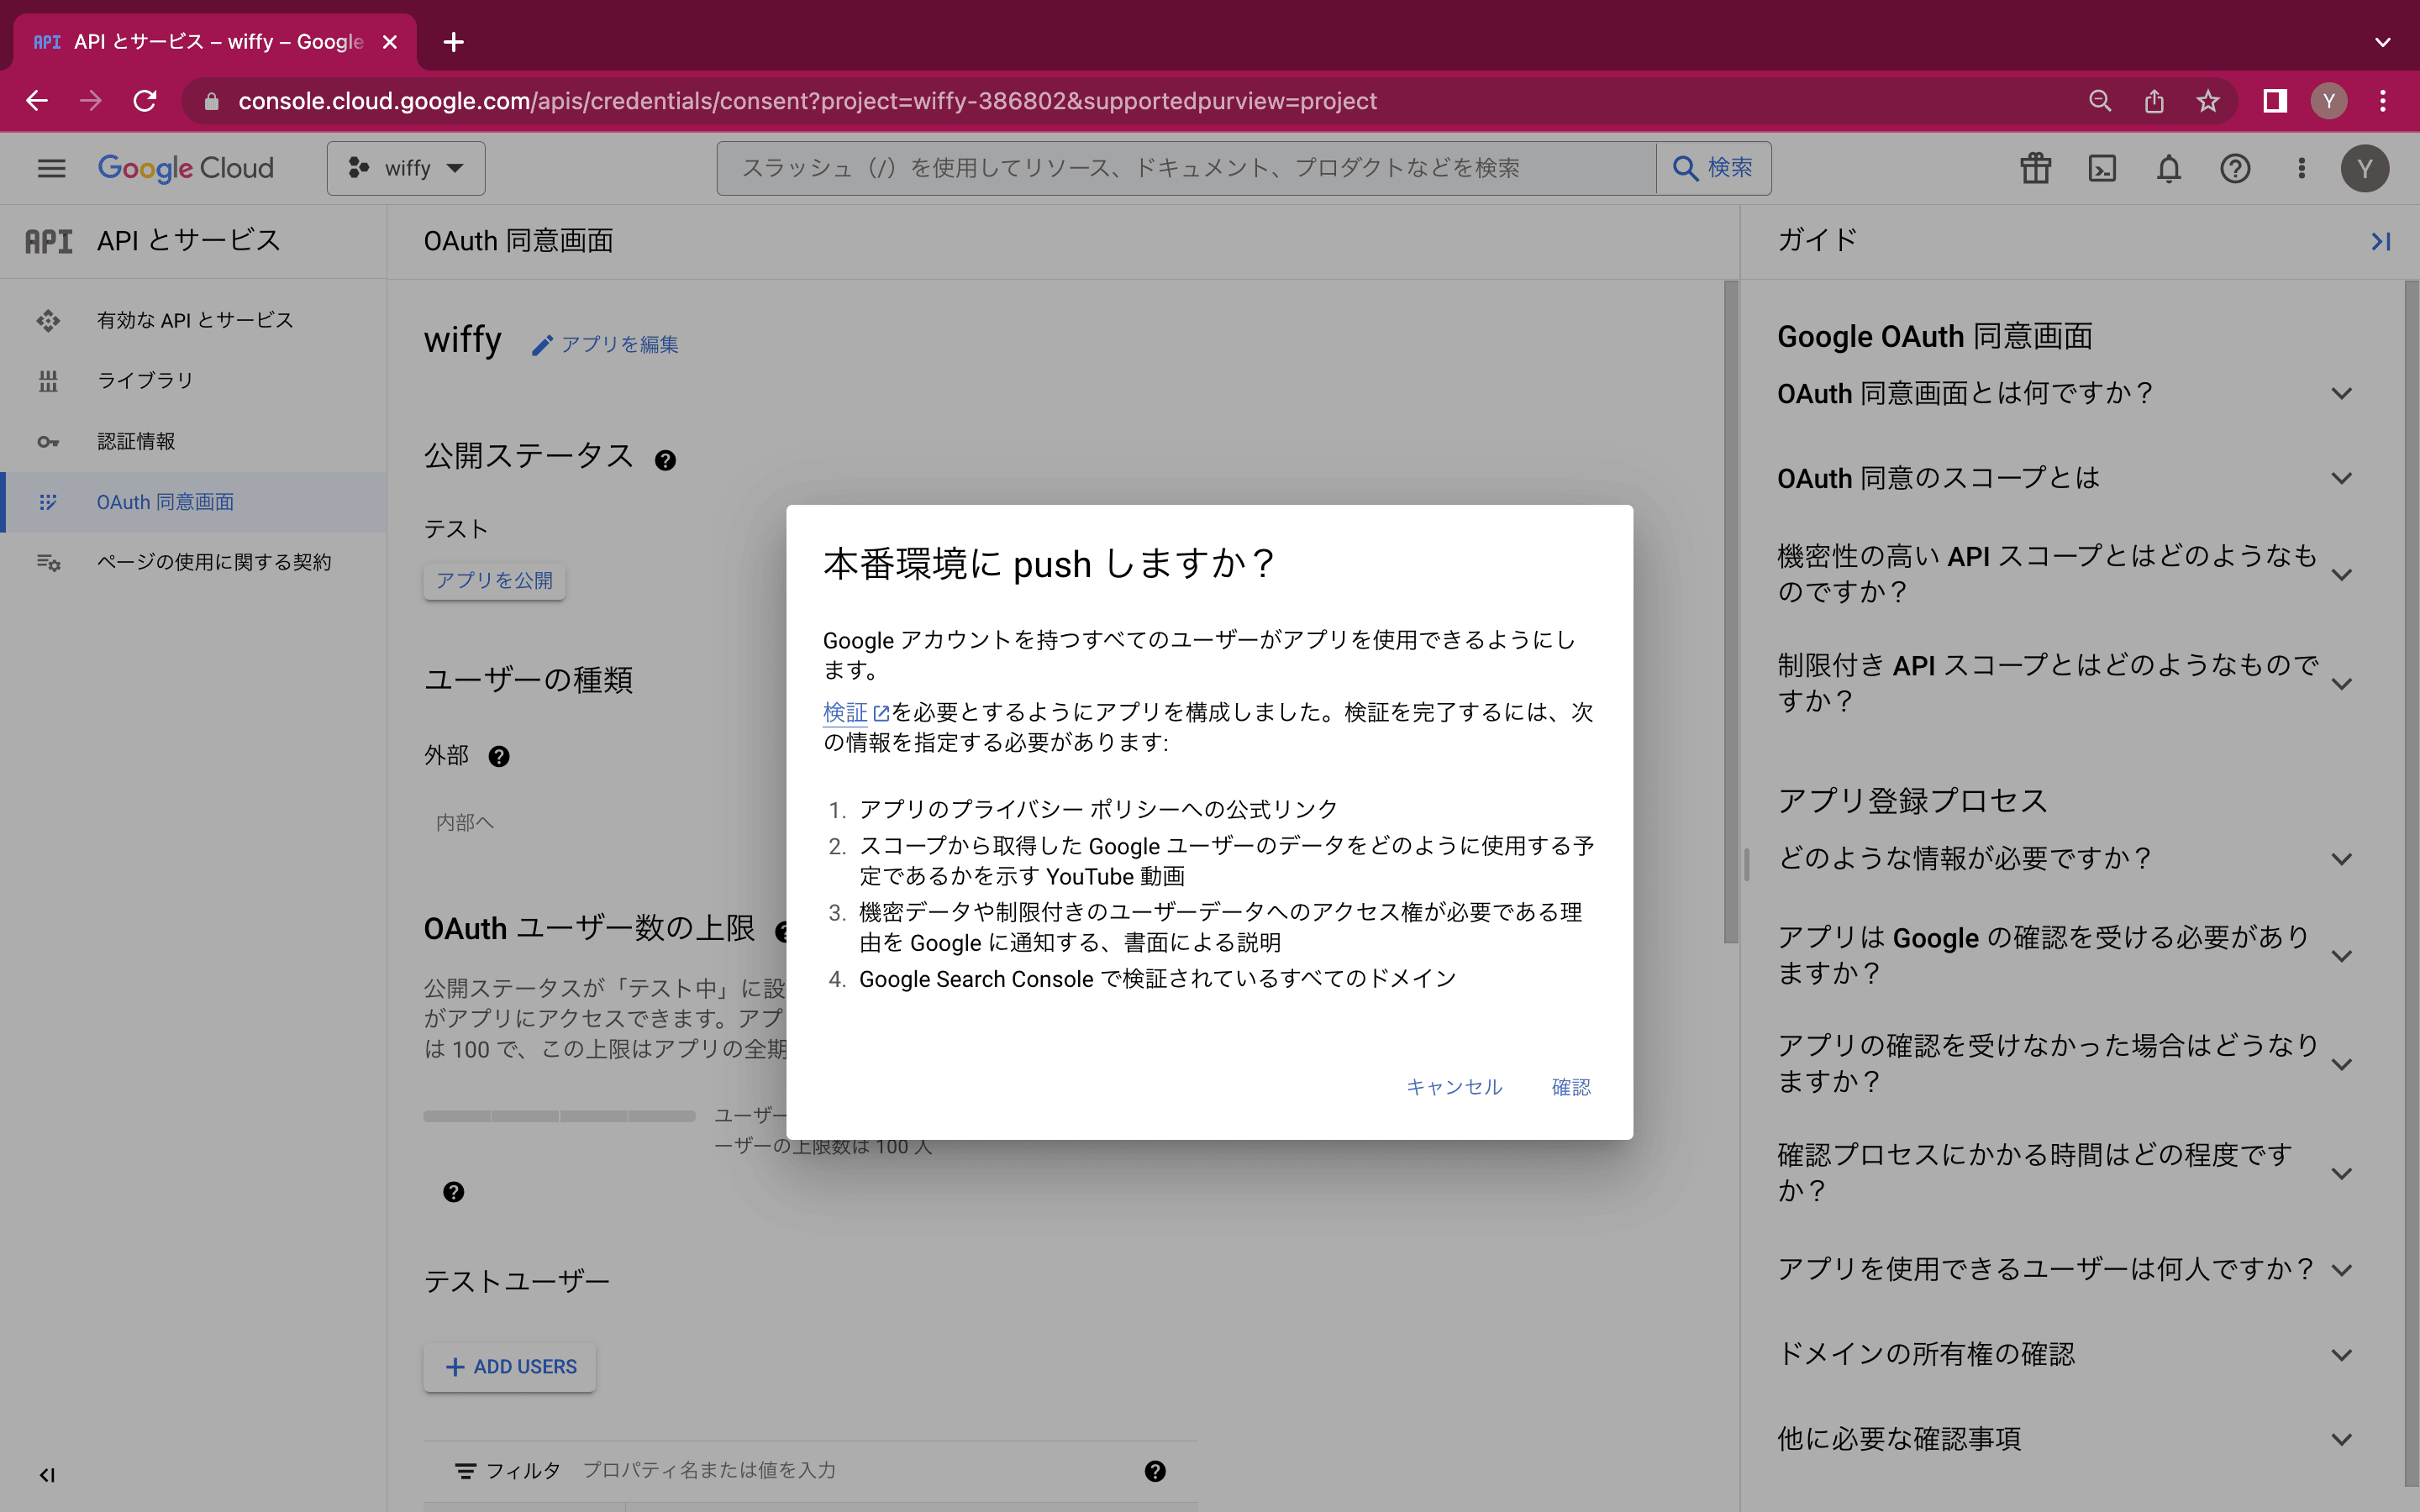
Task: Open notifications bell
Action: (2168, 168)
